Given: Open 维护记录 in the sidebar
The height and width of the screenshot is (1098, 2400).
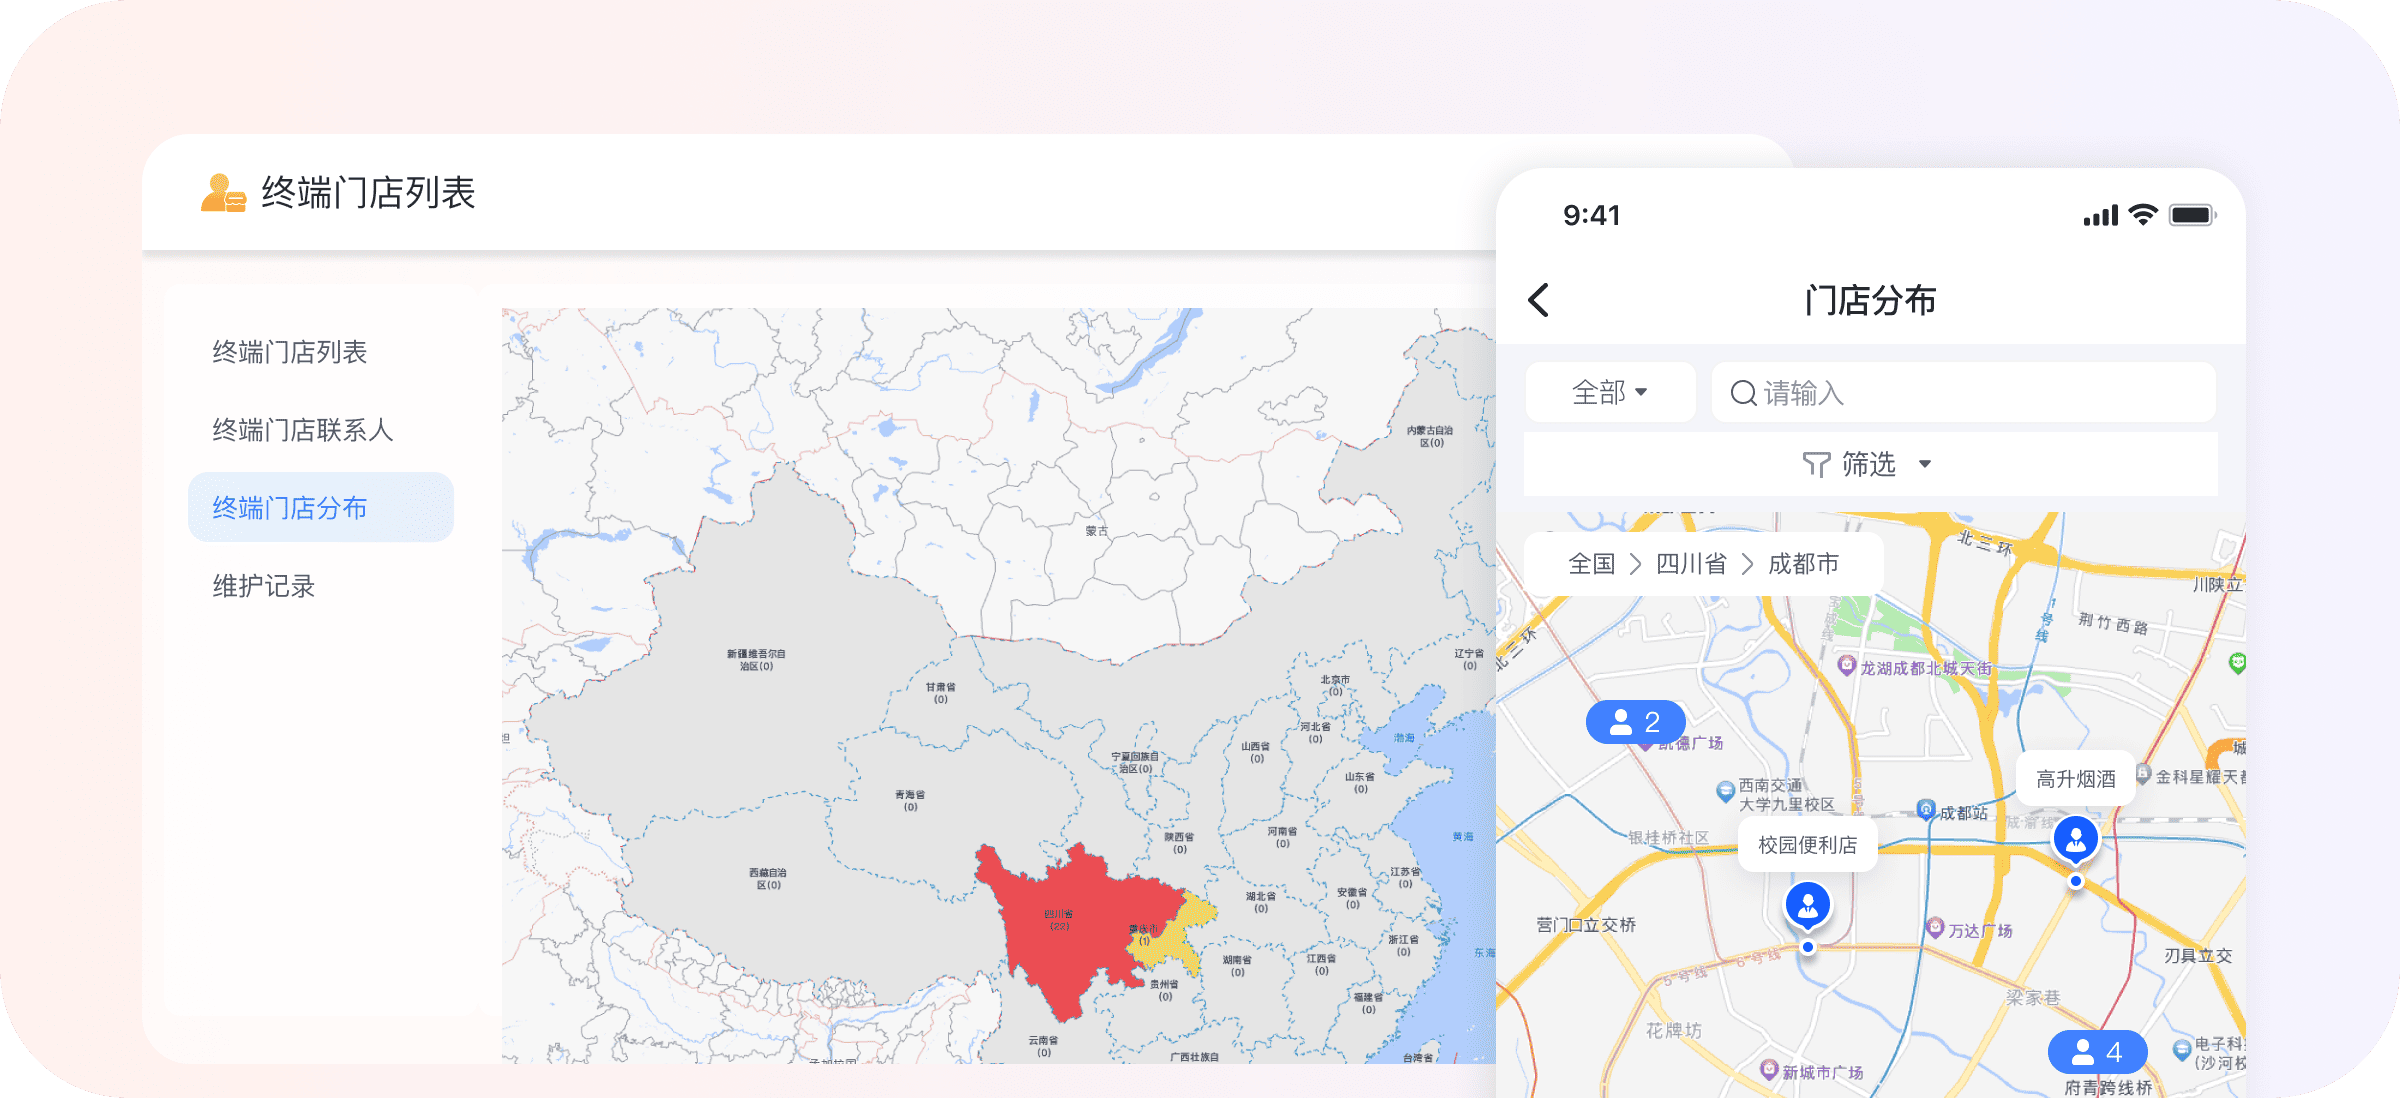Looking at the screenshot, I should [x=264, y=586].
